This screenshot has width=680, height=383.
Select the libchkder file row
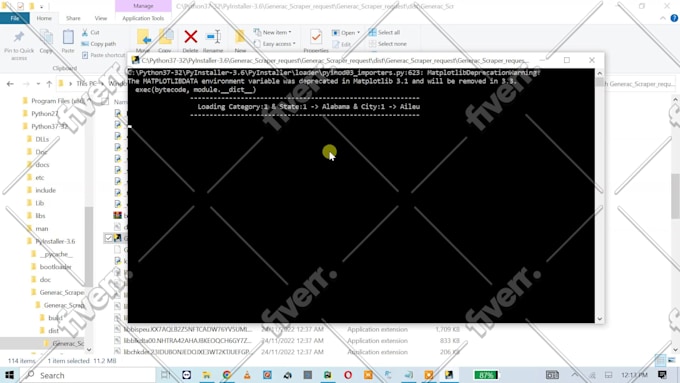[x=286, y=352]
